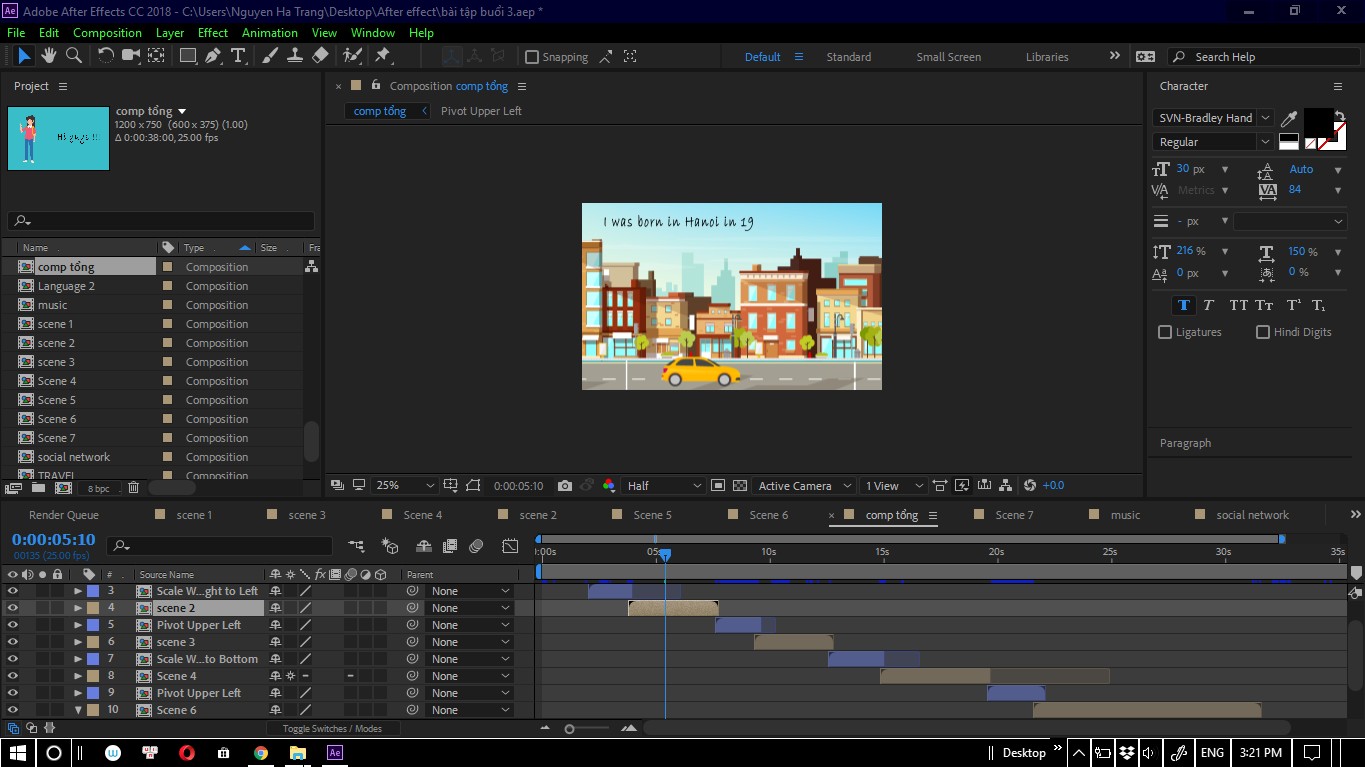The image size is (1365, 767).
Task: Toggle the Snapping checkbox
Action: pos(532,57)
